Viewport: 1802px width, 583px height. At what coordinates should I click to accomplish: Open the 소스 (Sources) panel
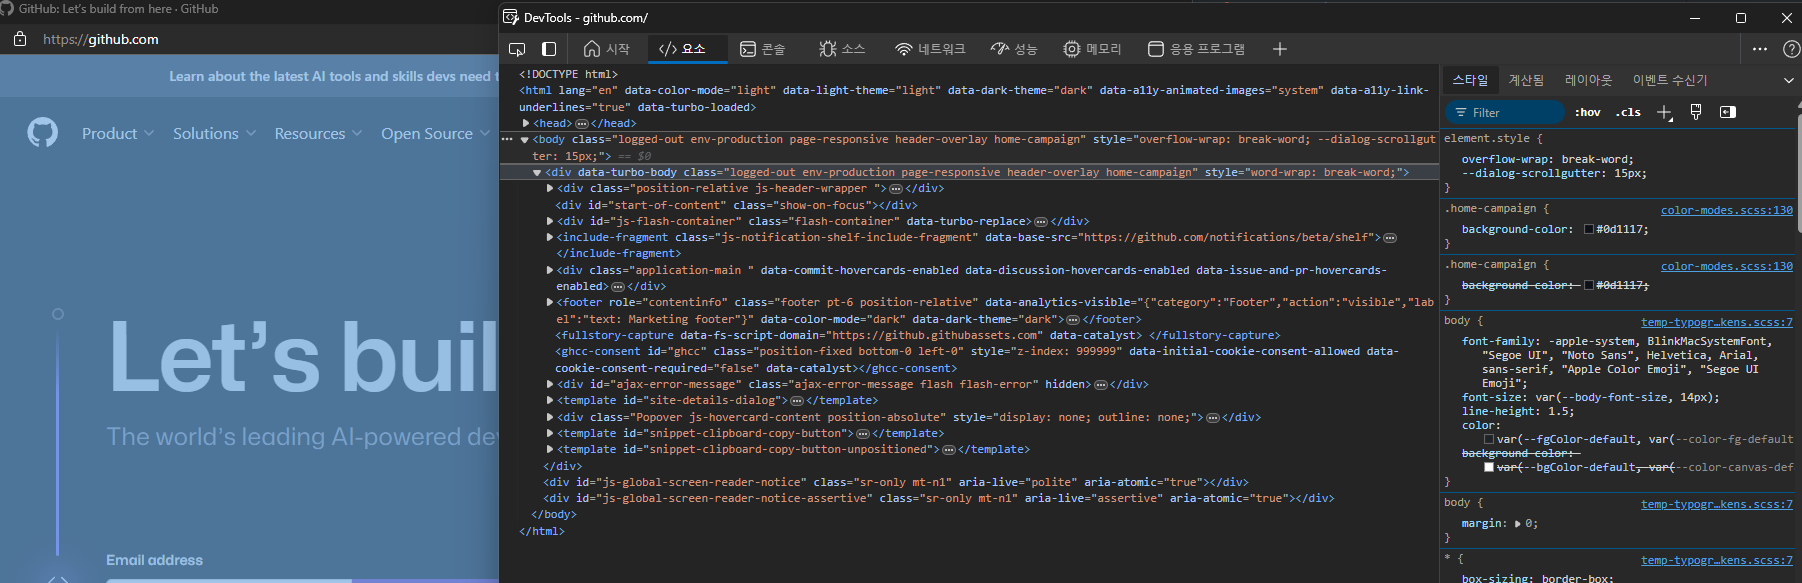(x=842, y=49)
